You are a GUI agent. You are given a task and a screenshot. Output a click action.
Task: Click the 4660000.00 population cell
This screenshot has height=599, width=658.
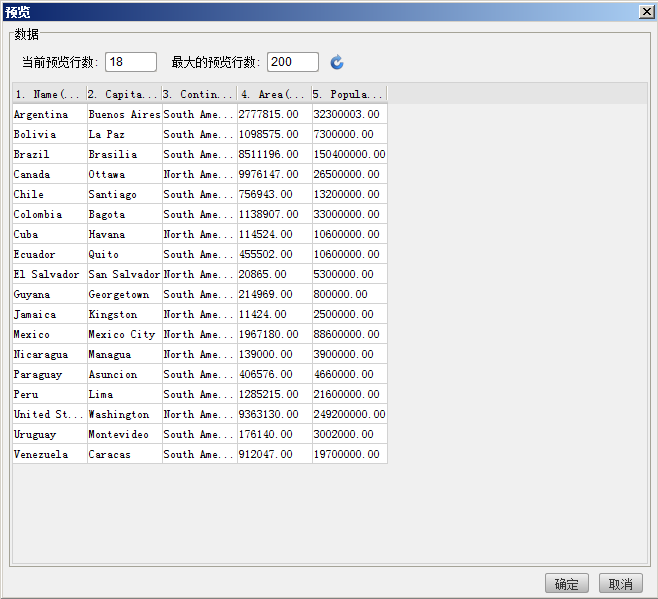click(x=350, y=374)
